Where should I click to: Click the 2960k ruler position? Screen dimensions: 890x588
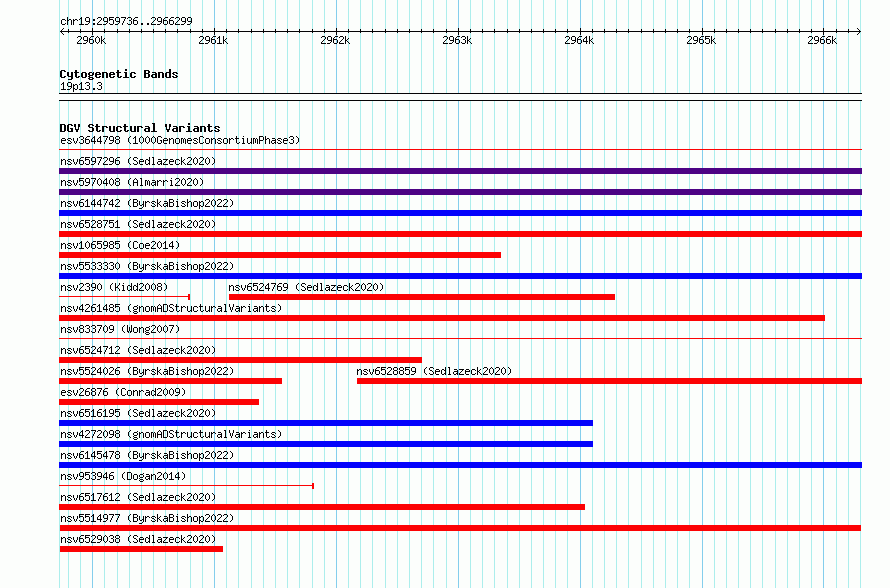[x=91, y=40]
